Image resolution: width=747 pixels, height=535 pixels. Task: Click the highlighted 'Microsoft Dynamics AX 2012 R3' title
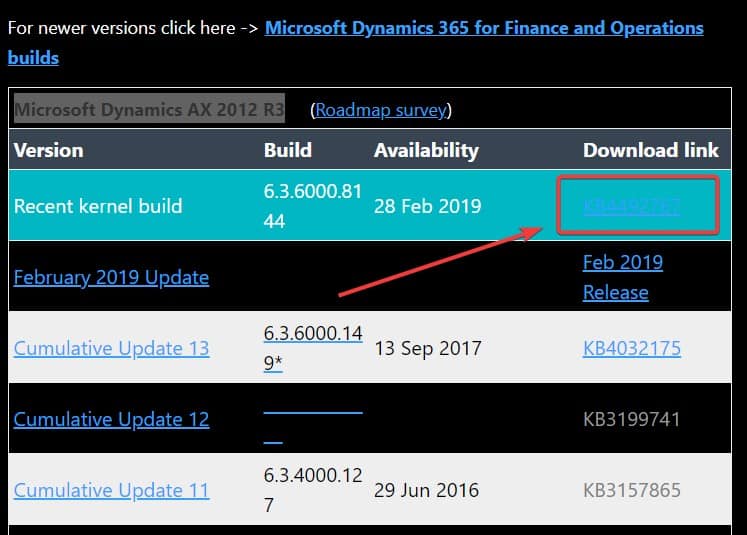pos(149,110)
